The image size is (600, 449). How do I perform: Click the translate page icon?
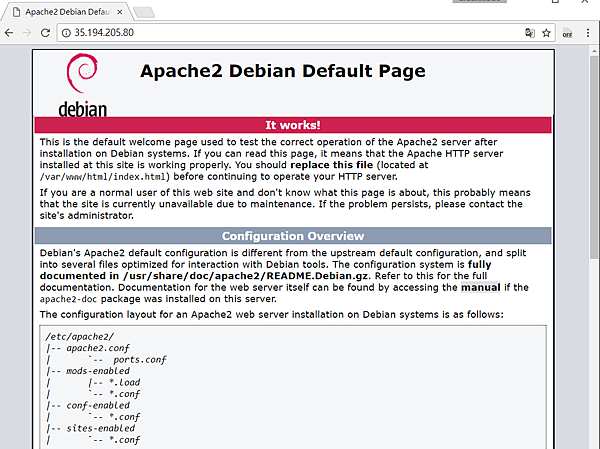(x=530, y=33)
